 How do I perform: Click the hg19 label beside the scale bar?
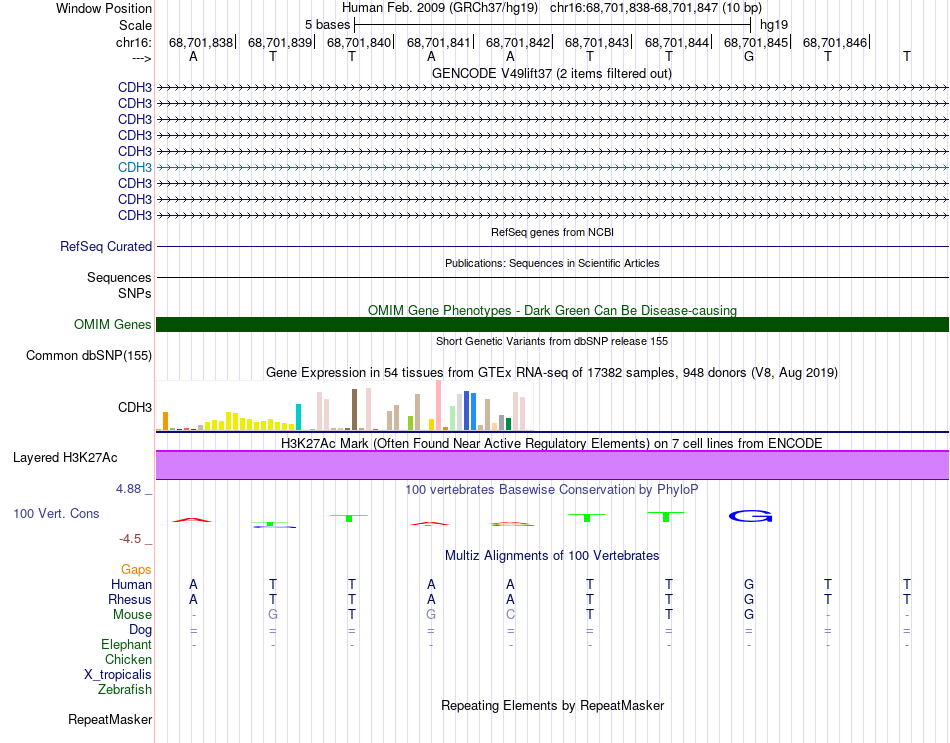[x=774, y=25]
